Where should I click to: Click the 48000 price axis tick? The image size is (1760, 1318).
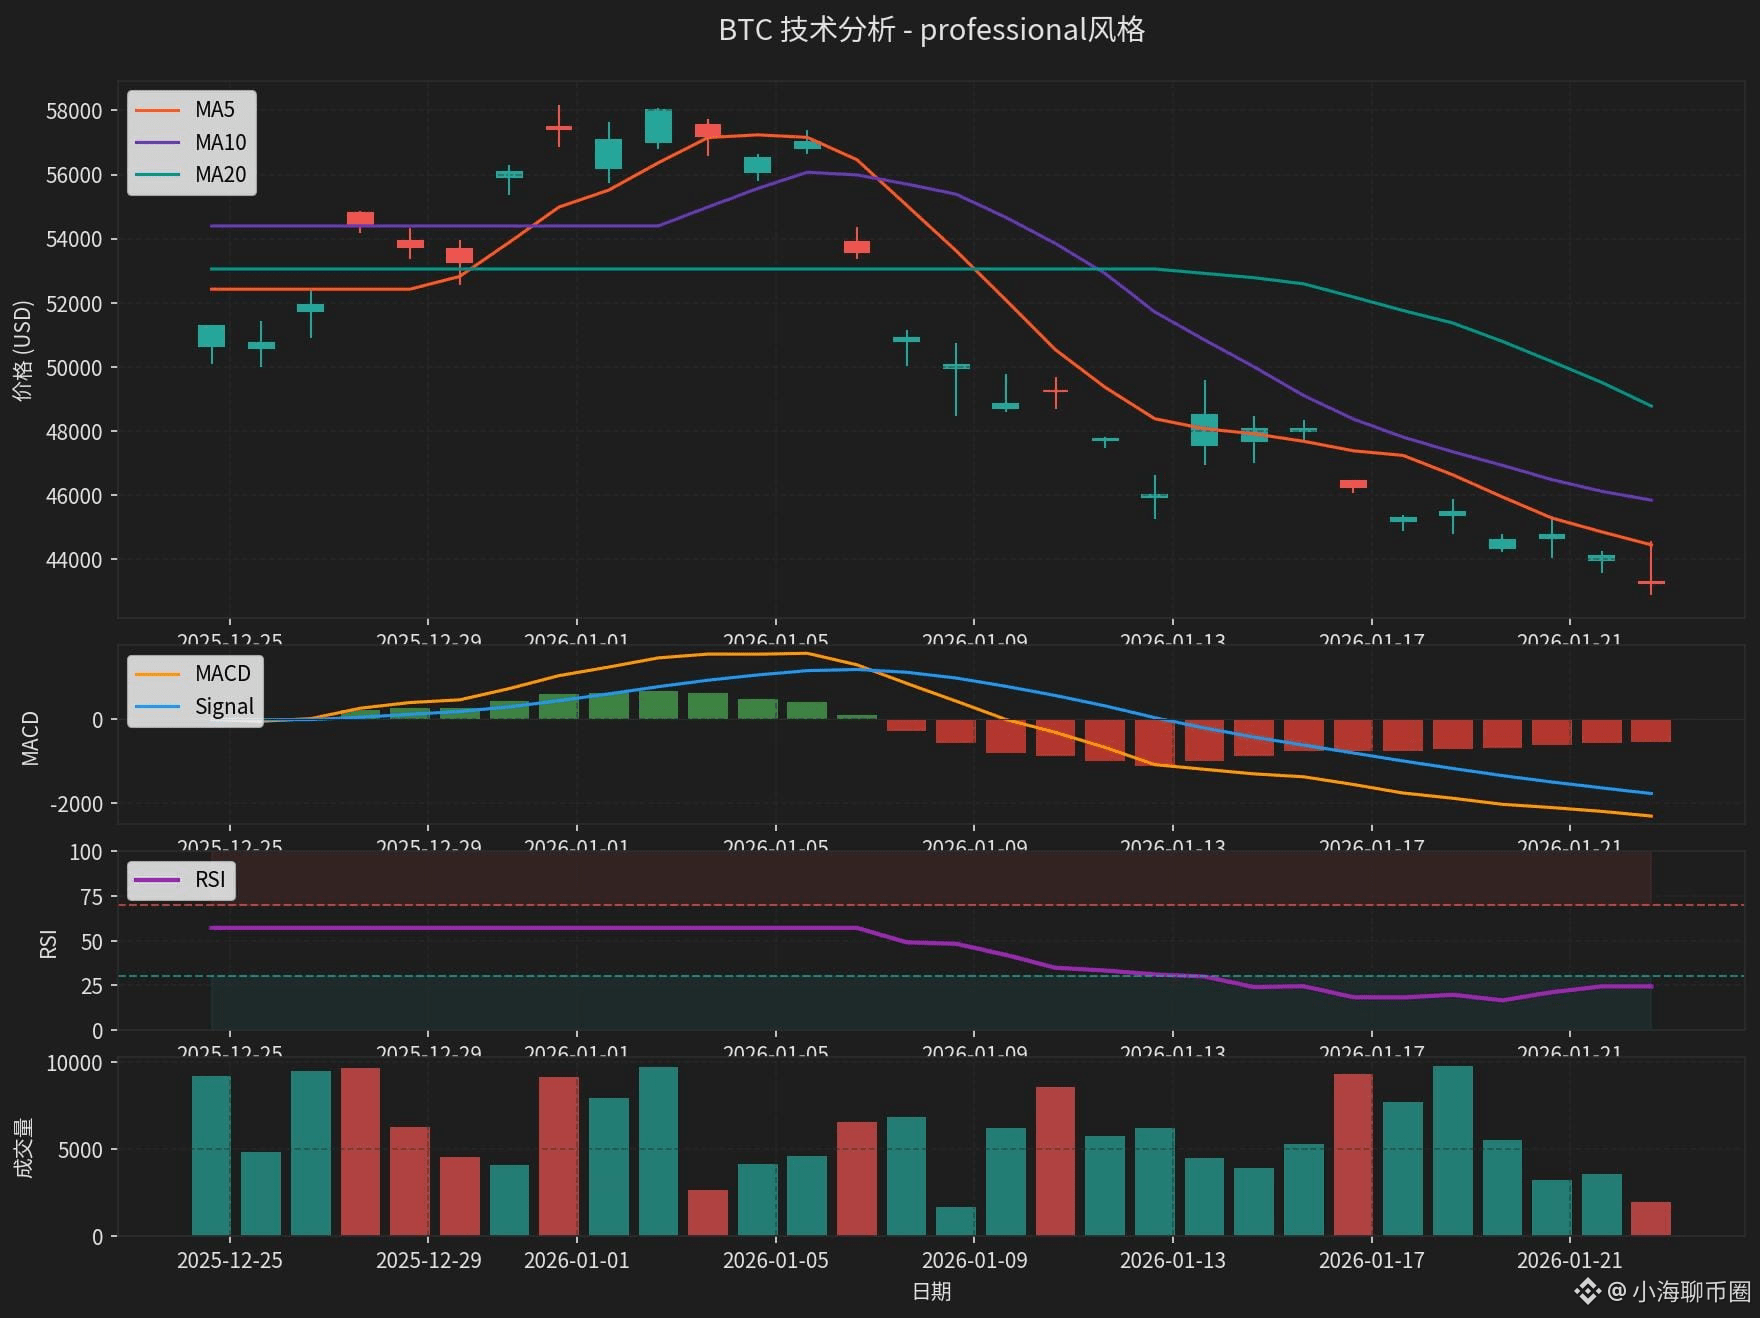click(x=74, y=432)
